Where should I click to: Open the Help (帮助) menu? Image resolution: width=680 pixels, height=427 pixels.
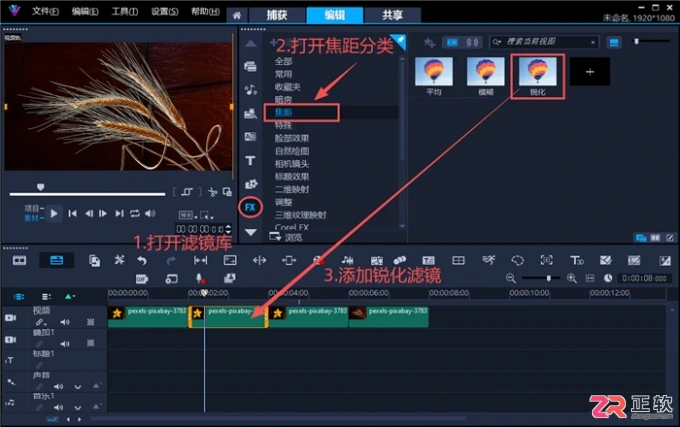coord(205,11)
